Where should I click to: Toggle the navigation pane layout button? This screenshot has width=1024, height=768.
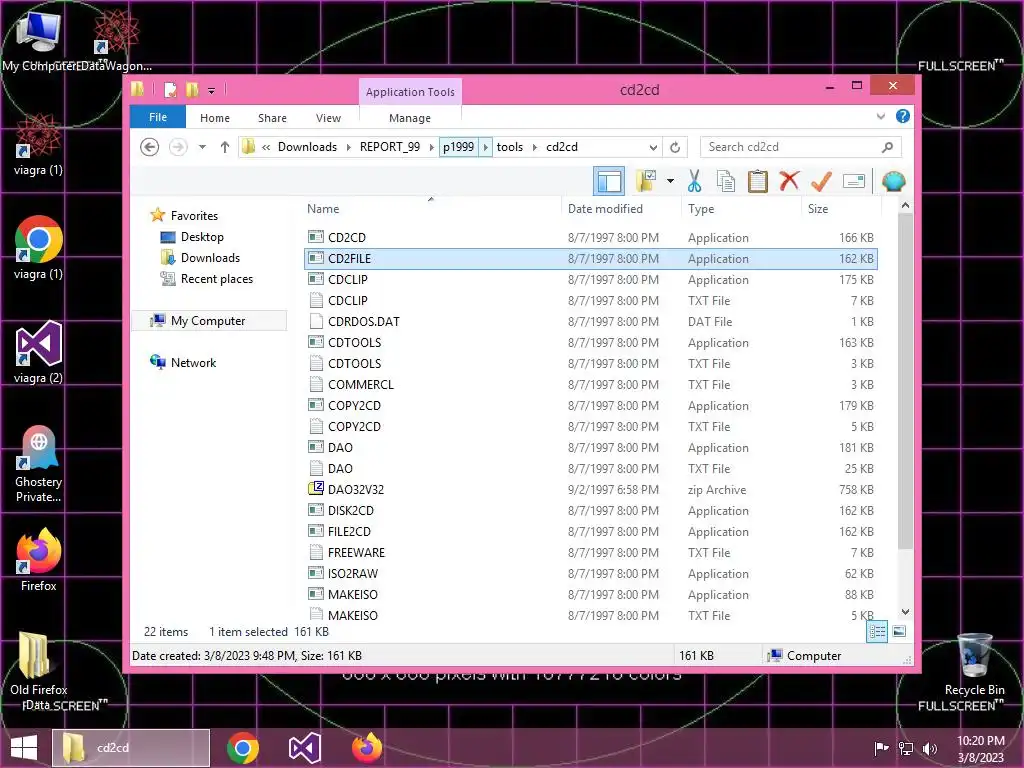coord(609,181)
